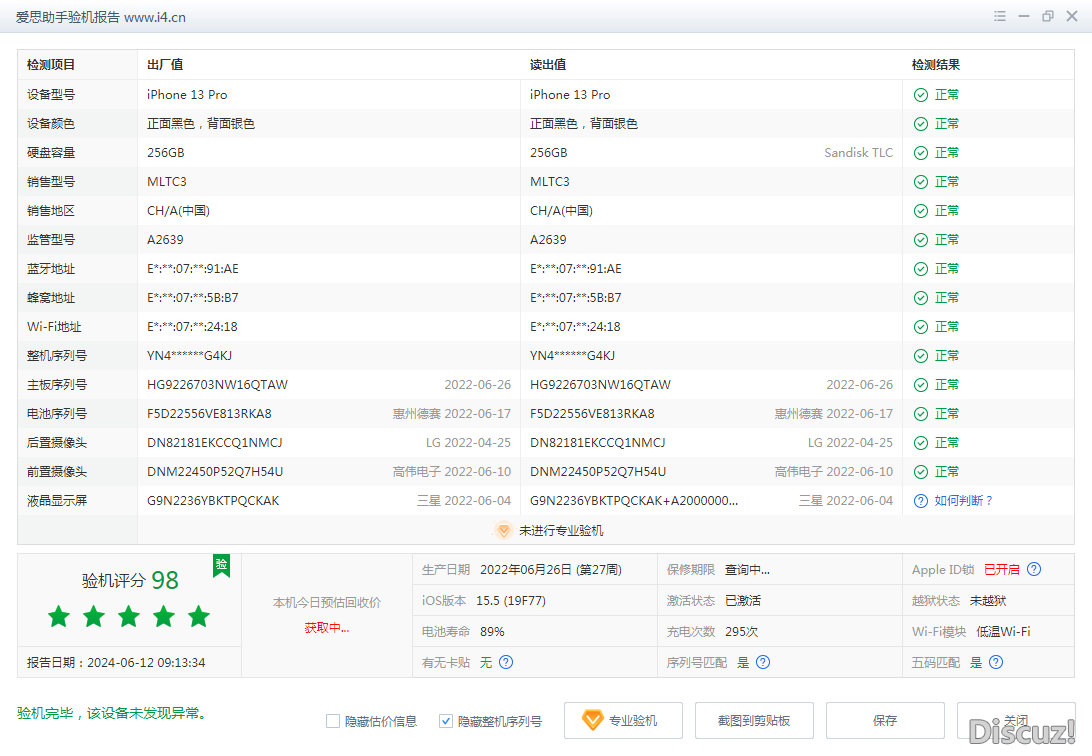Select read value DNM22450P52Q7H54U

(x=598, y=472)
